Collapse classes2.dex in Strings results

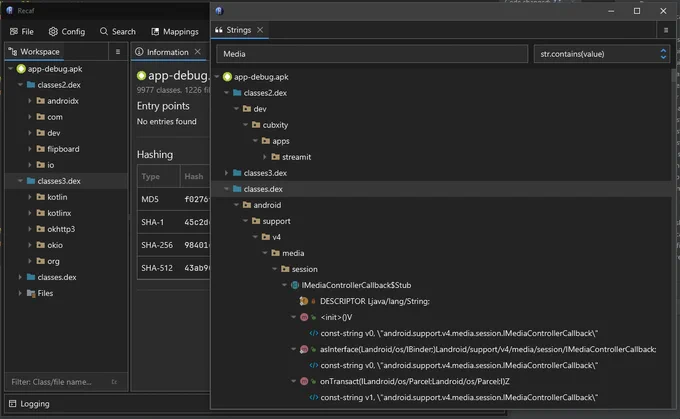coord(226,93)
